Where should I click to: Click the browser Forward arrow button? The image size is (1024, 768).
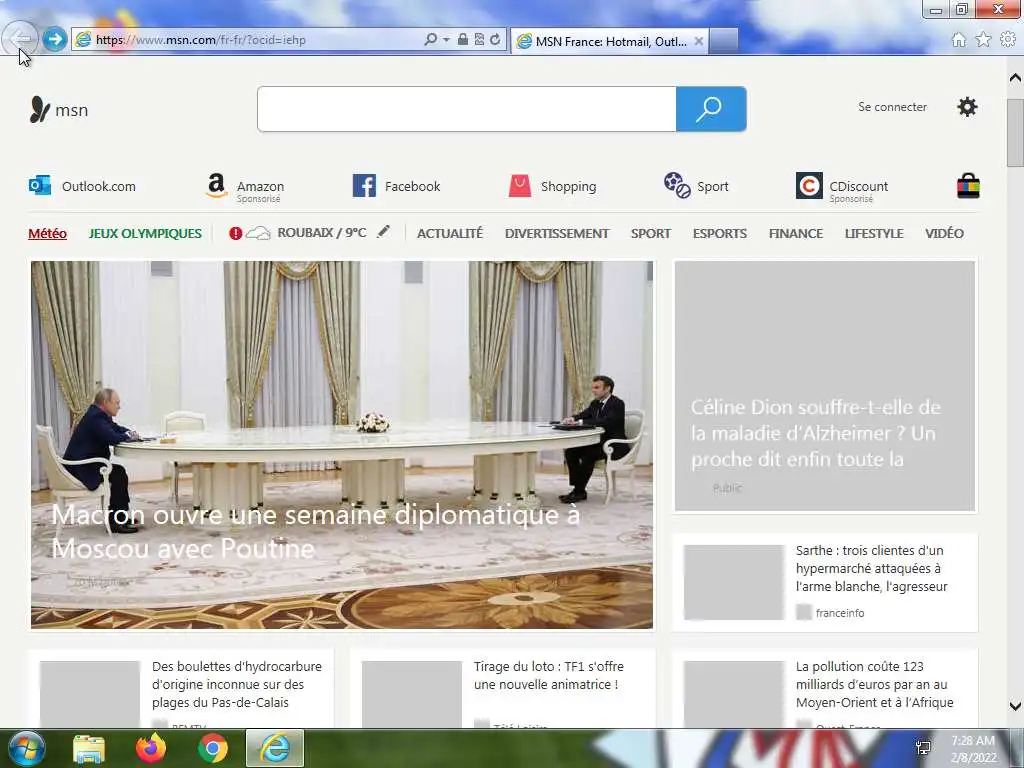click(55, 39)
